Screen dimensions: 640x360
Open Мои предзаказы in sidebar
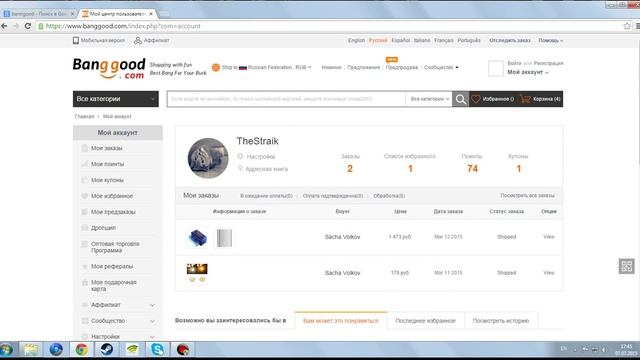click(x=113, y=212)
